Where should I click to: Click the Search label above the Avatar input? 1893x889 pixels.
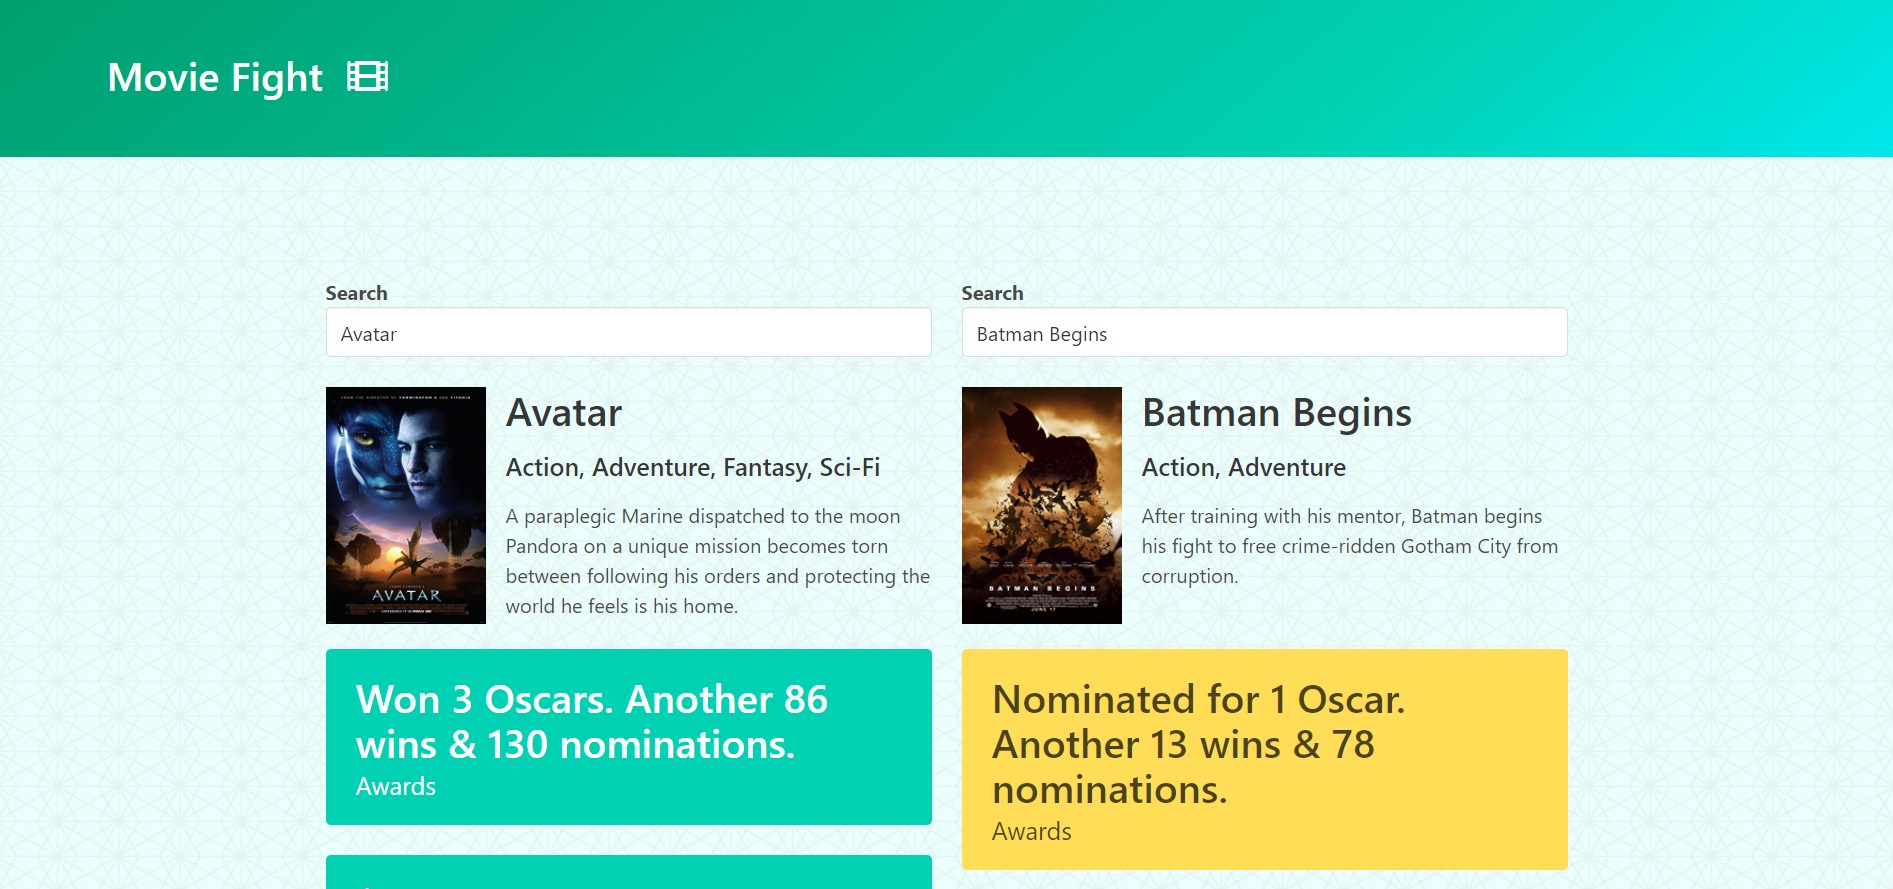356,292
